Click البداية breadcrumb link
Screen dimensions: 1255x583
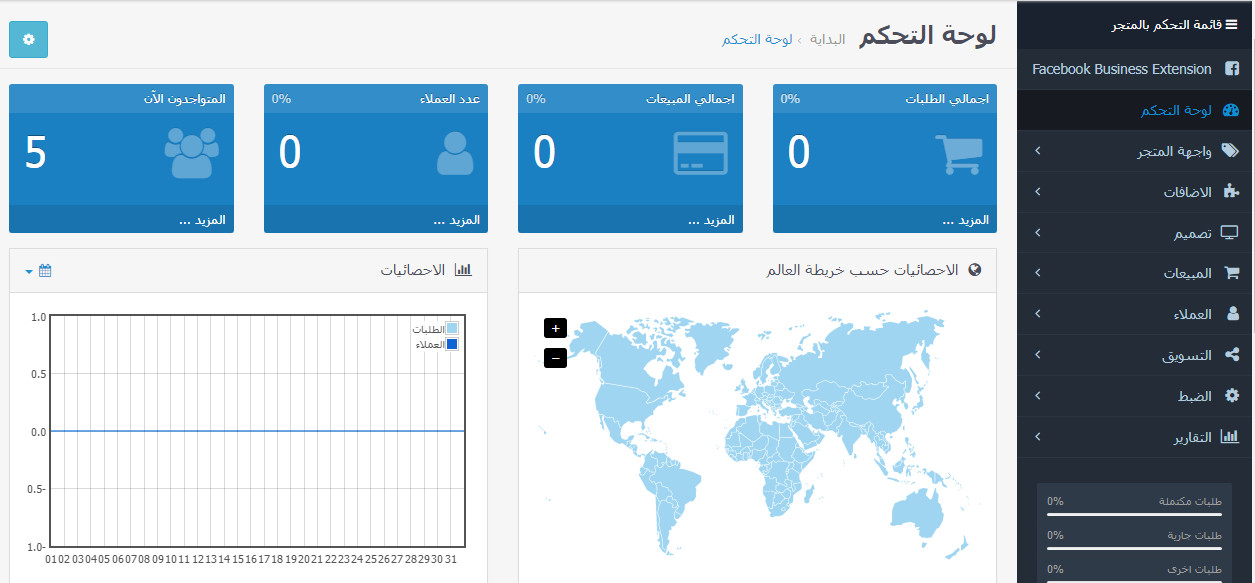pos(827,39)
